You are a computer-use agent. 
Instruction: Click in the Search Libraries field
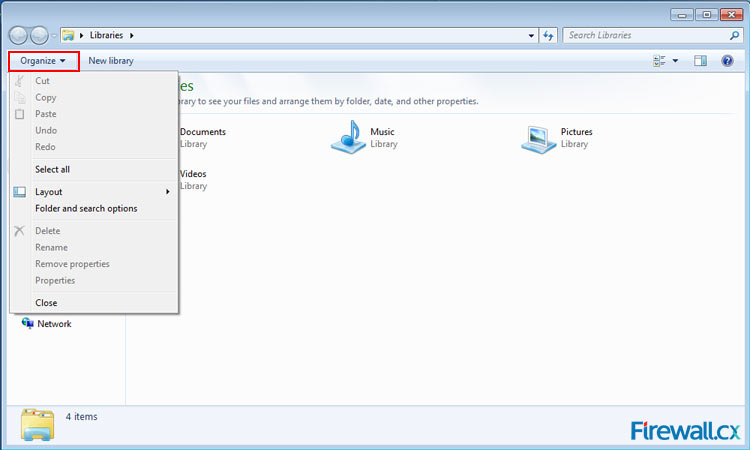646,35
